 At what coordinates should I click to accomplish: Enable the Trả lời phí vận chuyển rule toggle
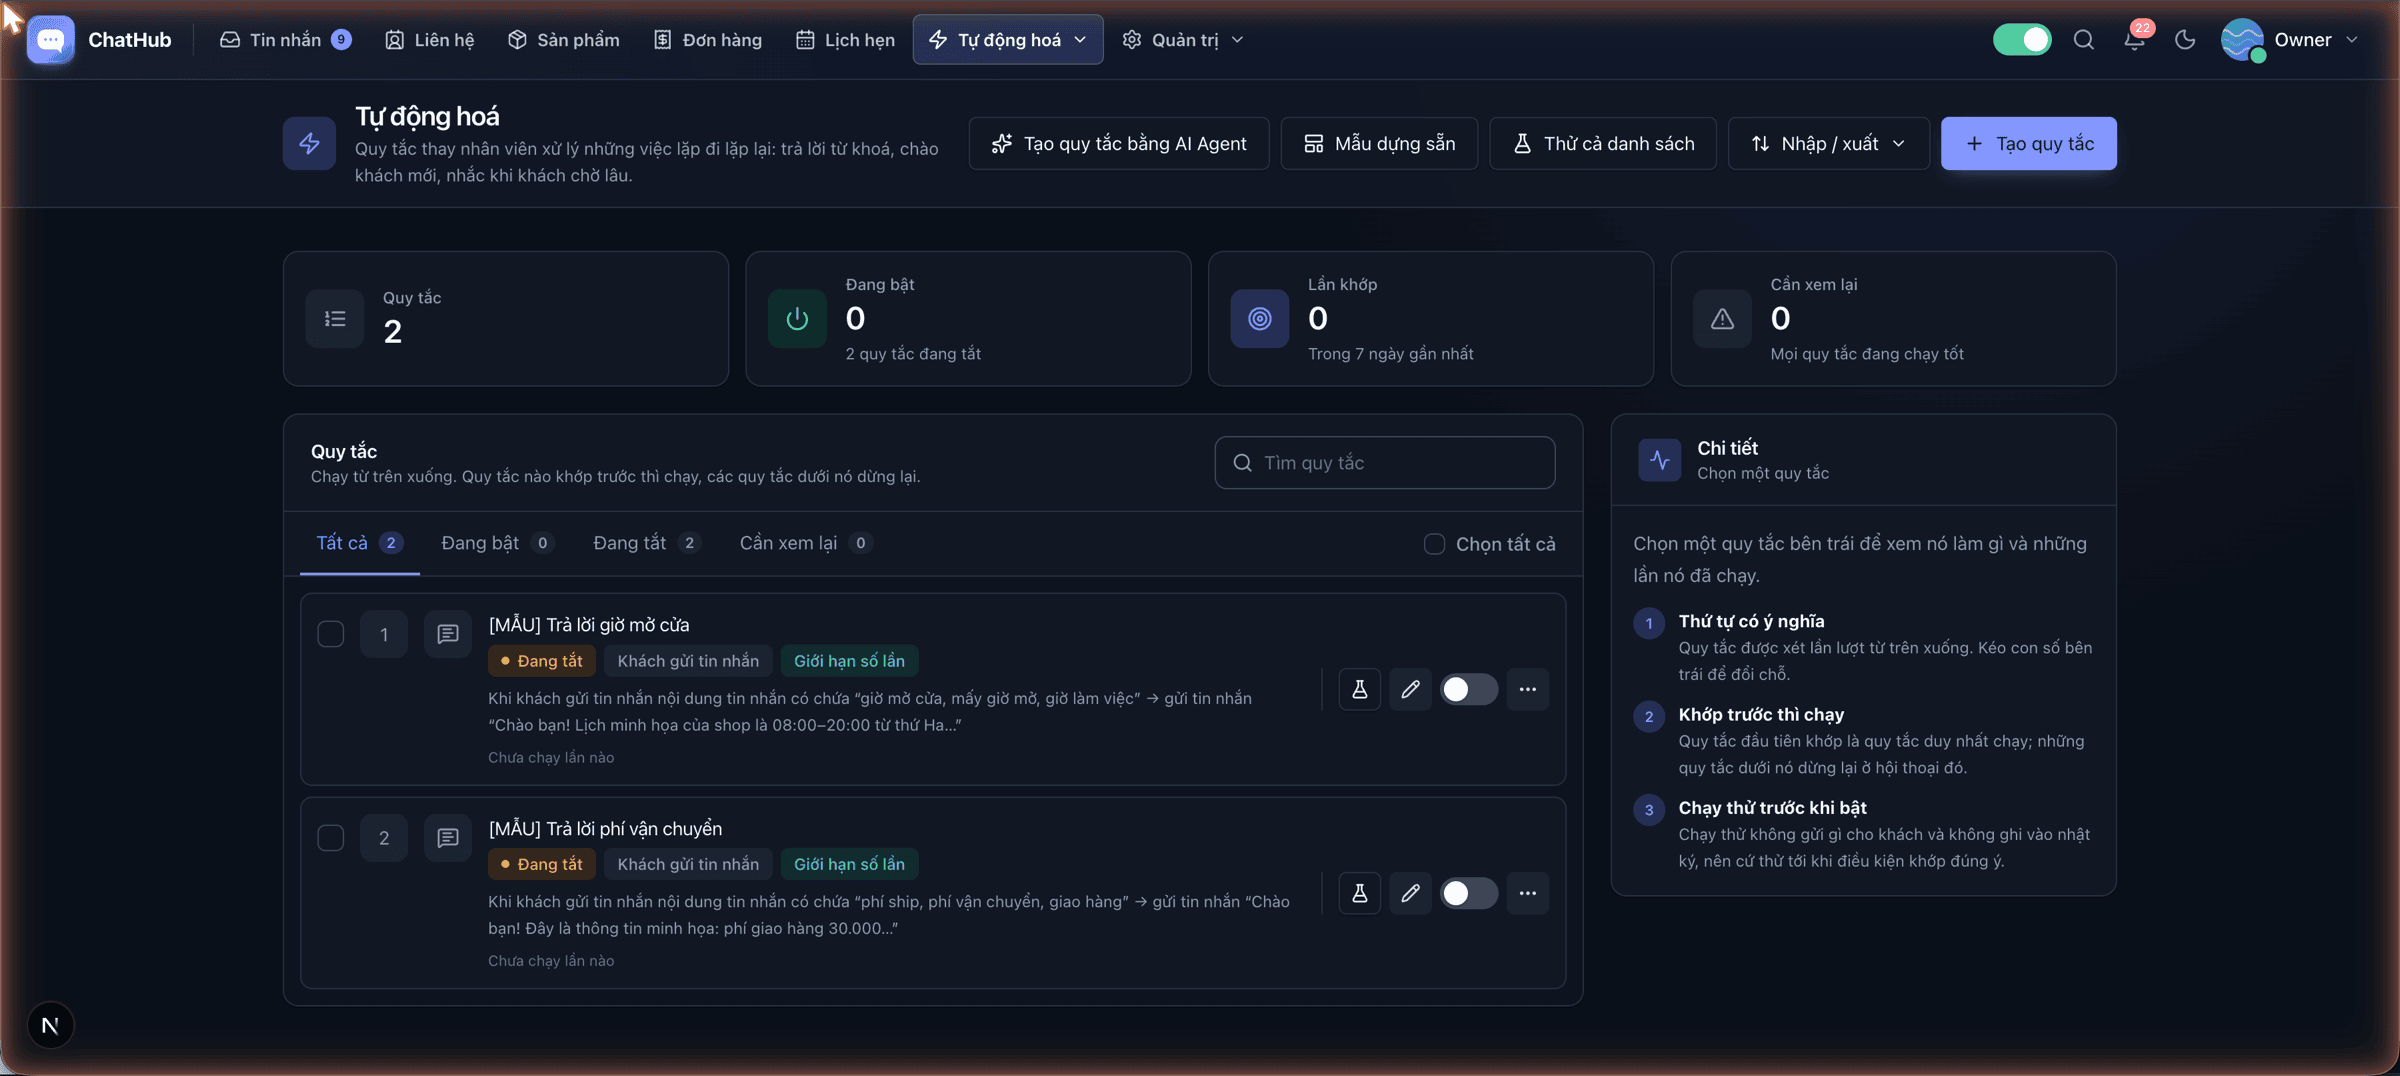click(x=1468, y=893)
